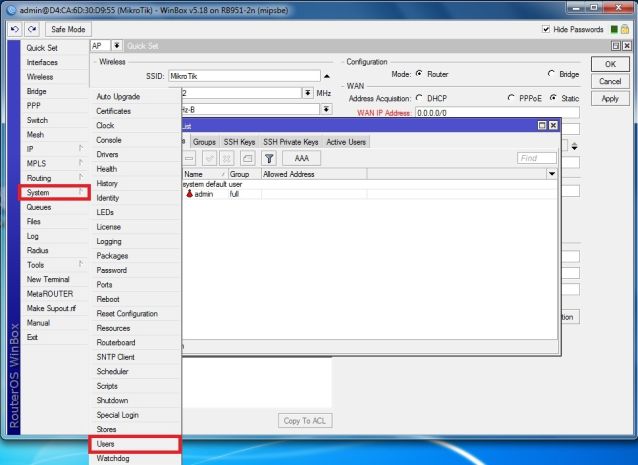
Task: Click the up-down stepper behind User List
Action: [x=574, y=146]
